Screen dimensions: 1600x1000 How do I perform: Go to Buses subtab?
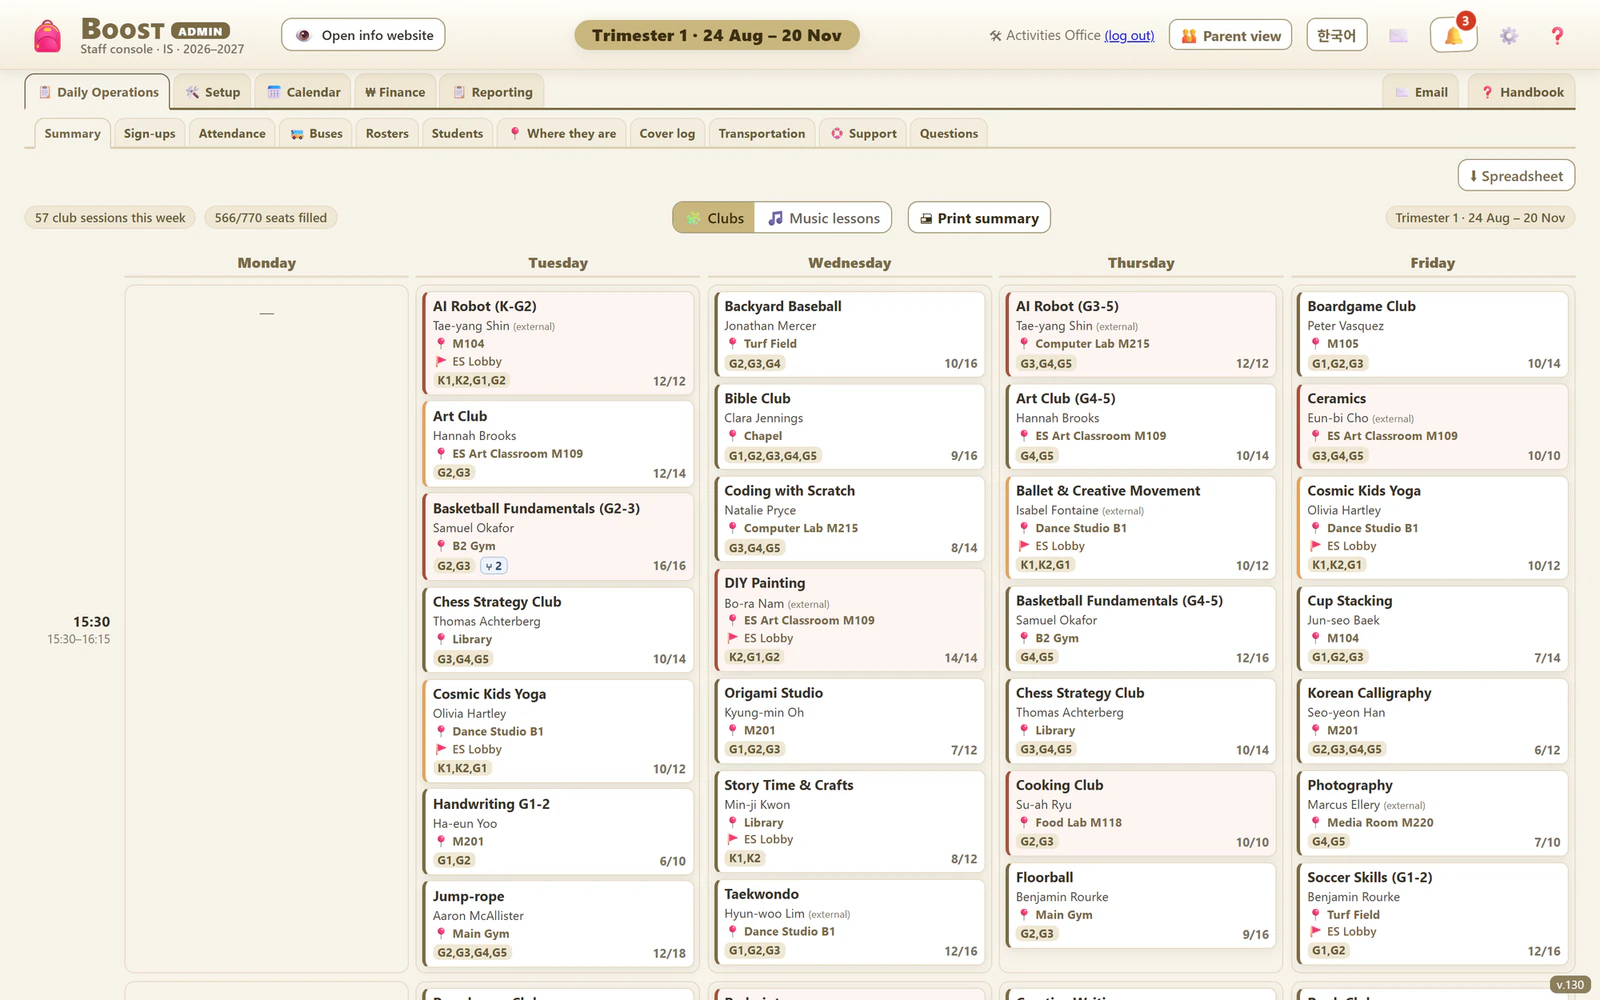click(x=316, y=133)
